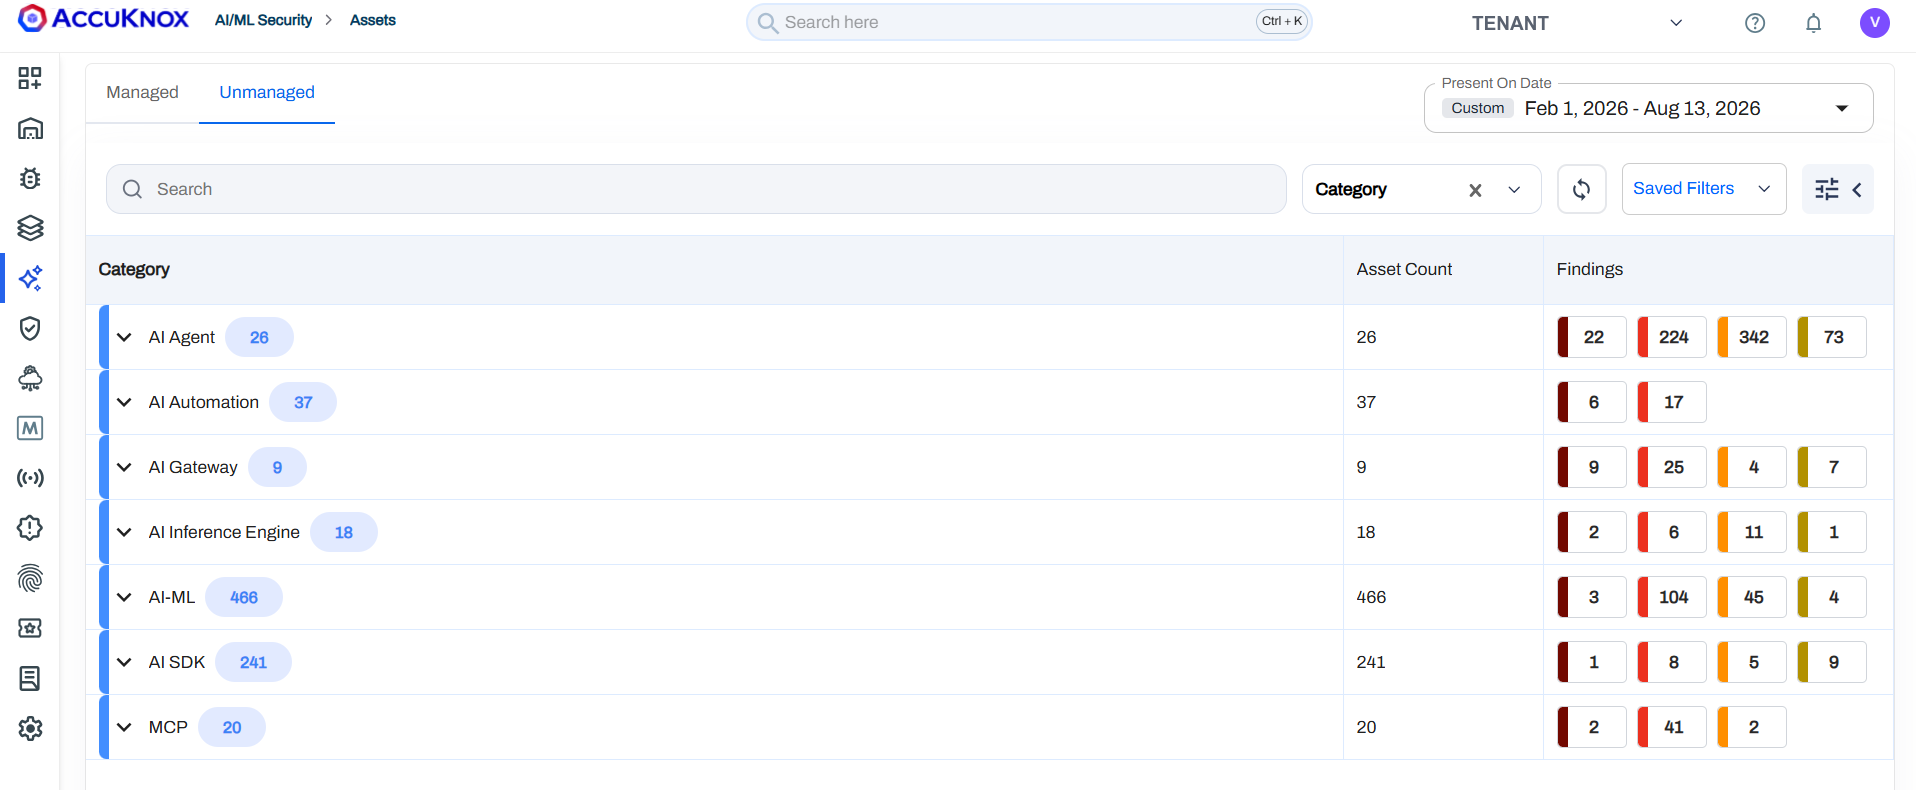Select the Unmanaged tab

pos(267,92)
